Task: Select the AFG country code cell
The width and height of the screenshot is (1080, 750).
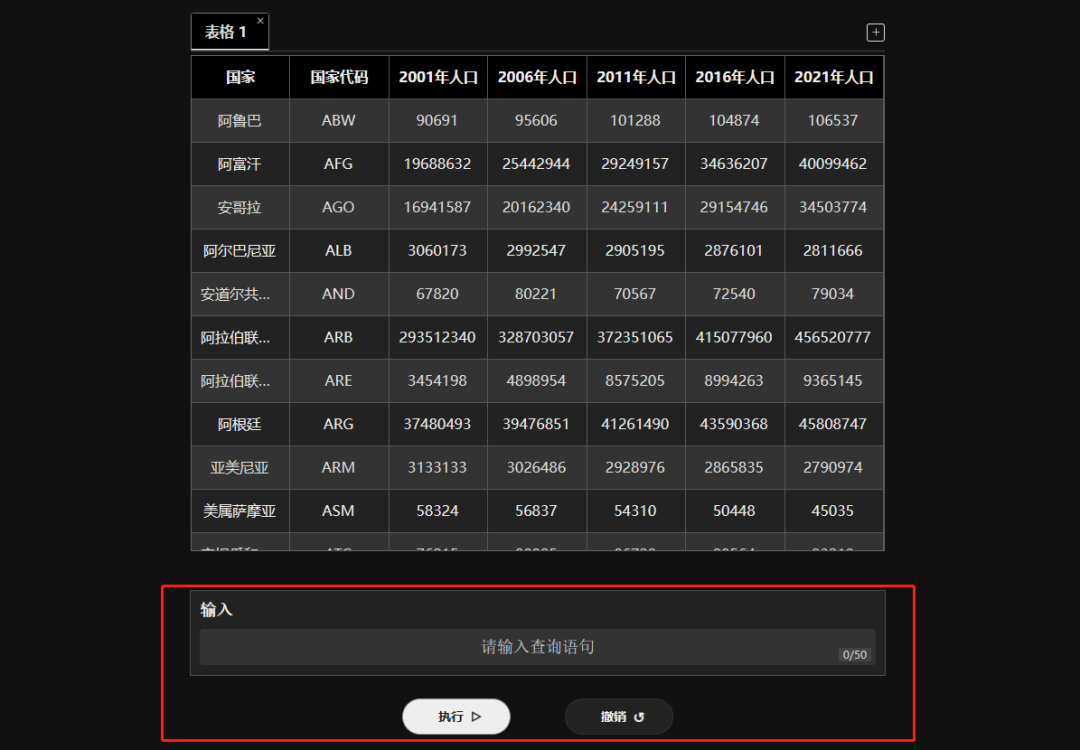Action: point(339,164)
